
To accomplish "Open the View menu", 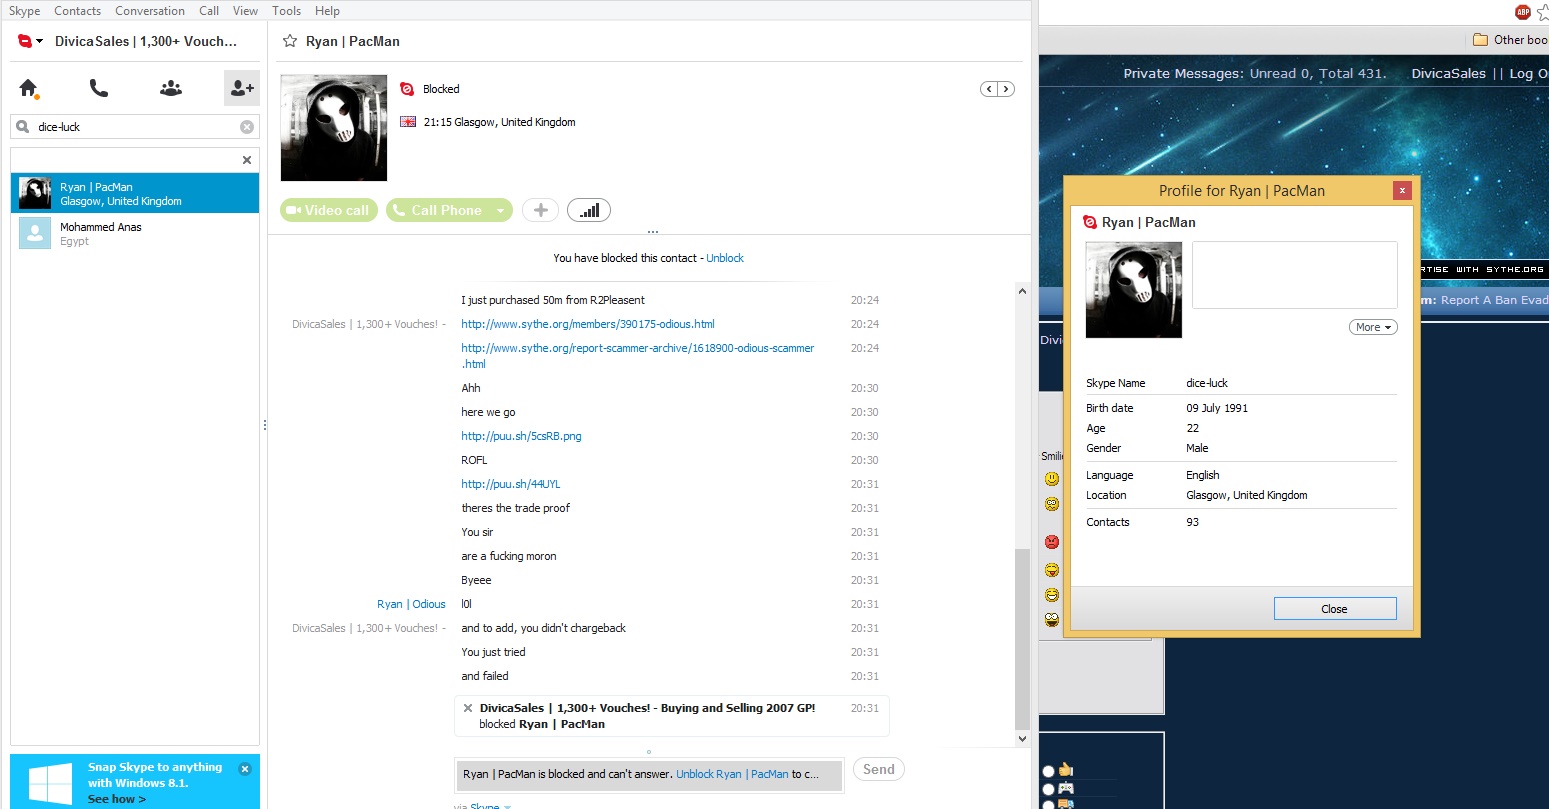I will tap(246, 11).
